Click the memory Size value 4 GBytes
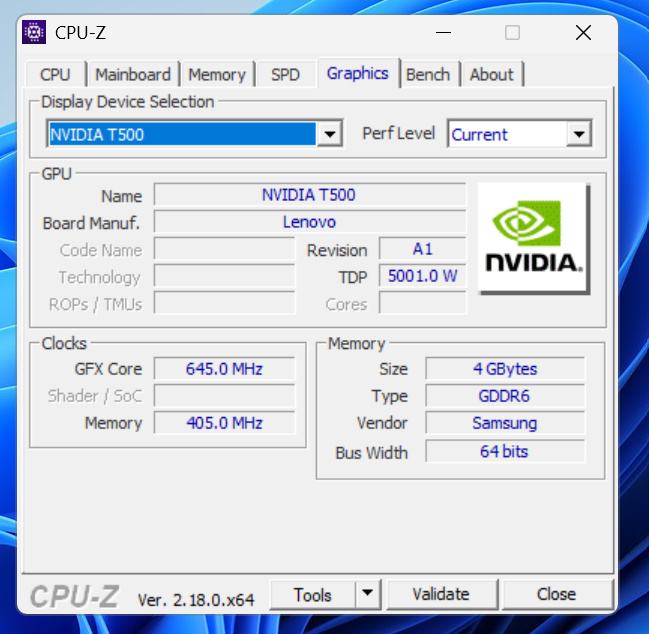 [x=505, y=368]
